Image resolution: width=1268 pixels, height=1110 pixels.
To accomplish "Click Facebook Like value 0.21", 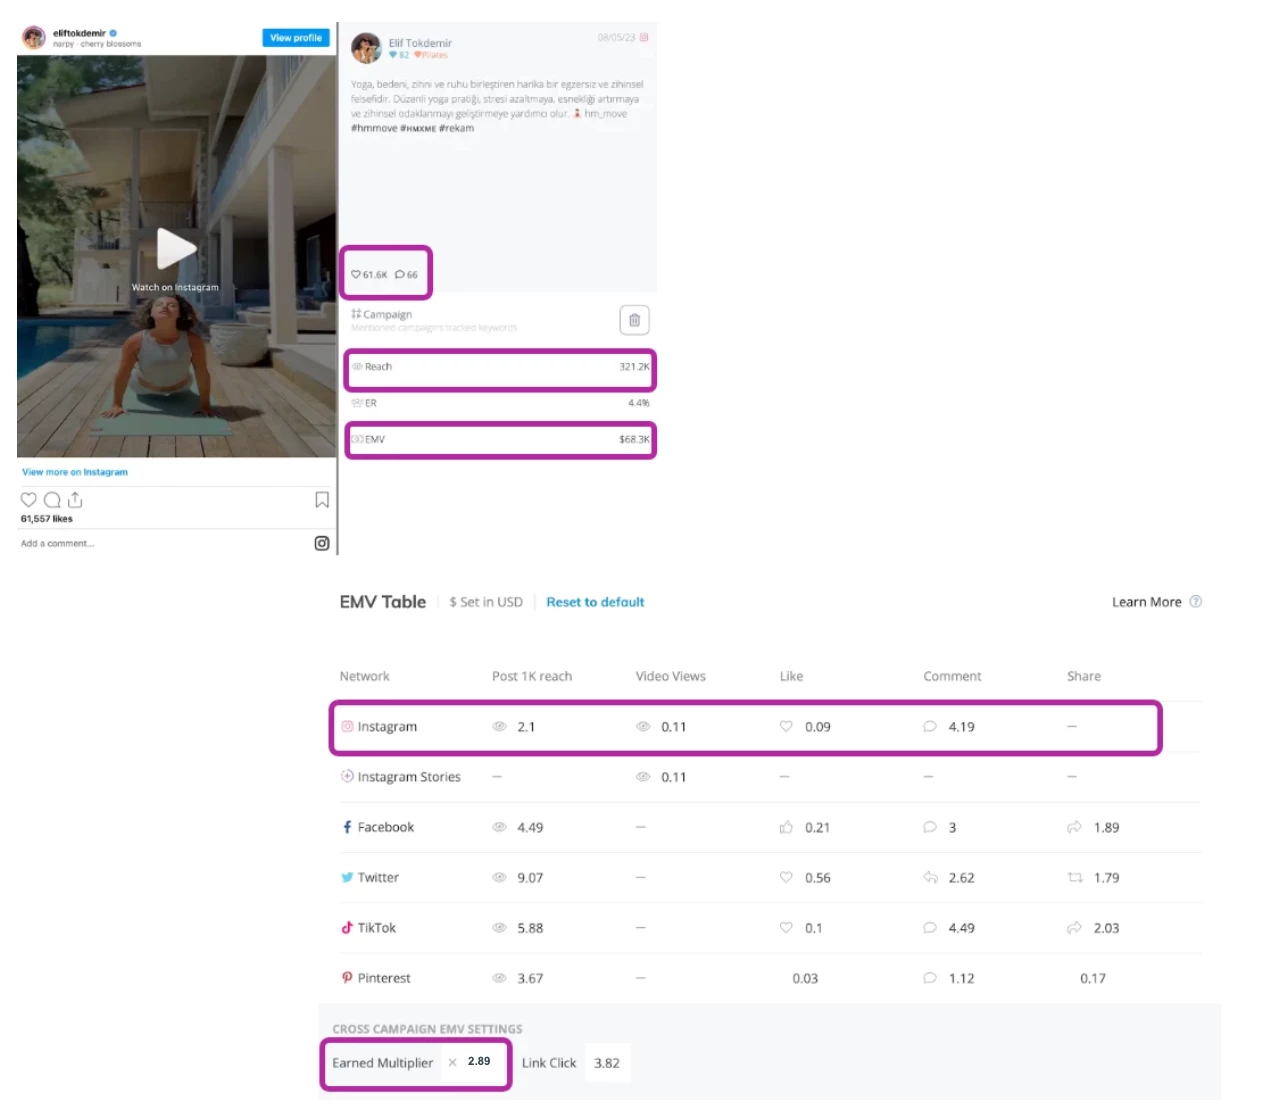I will coord(817,827).
